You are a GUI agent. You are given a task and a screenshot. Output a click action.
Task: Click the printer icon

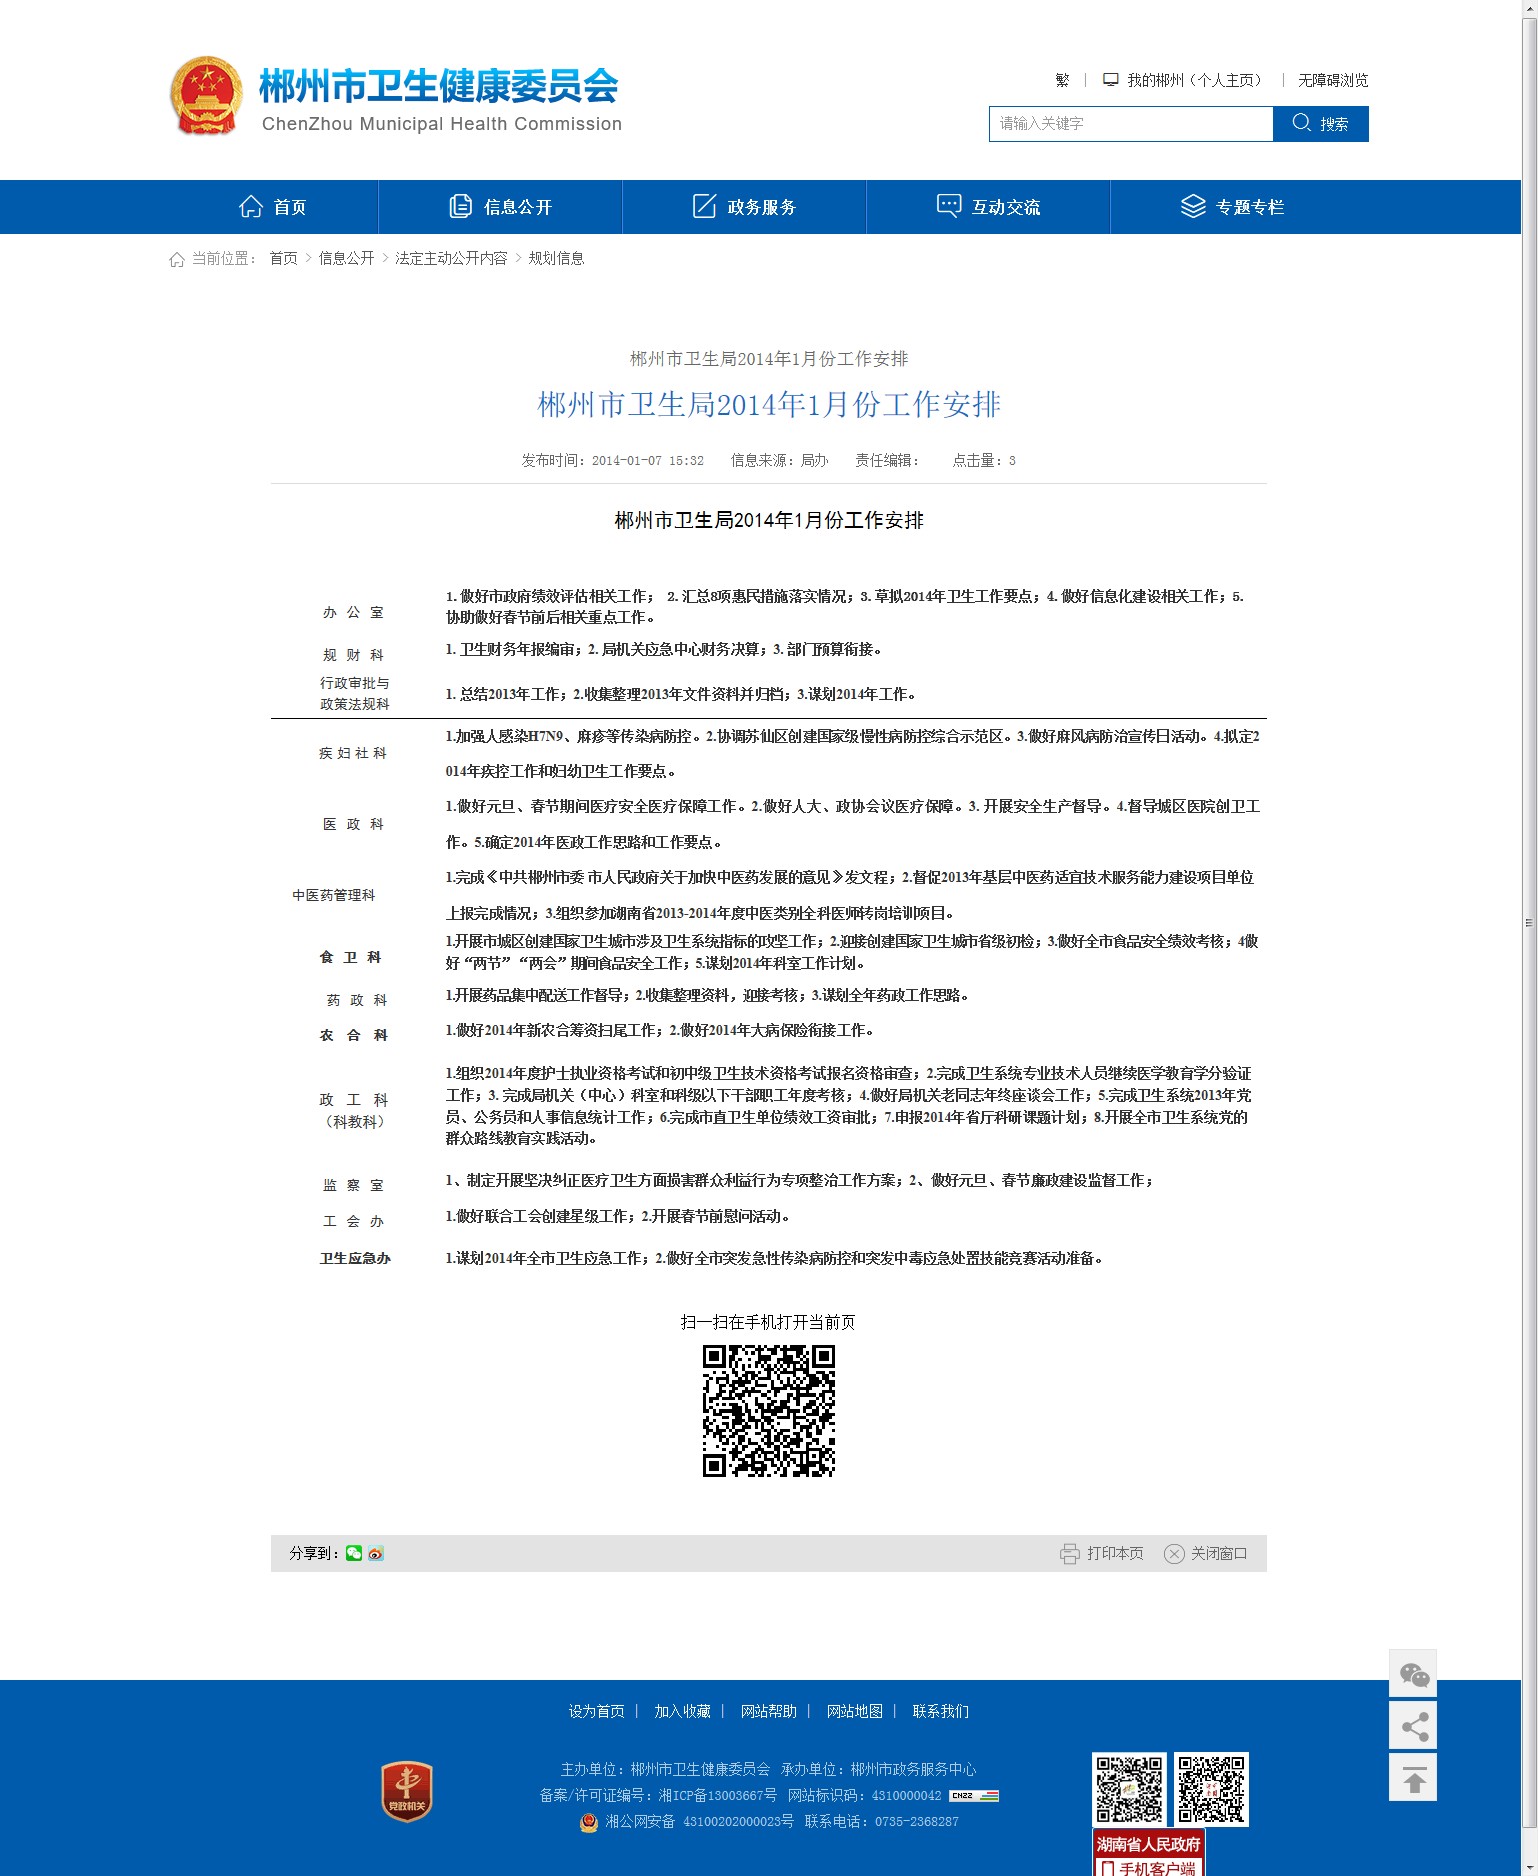click(x=1070, y=1553)
